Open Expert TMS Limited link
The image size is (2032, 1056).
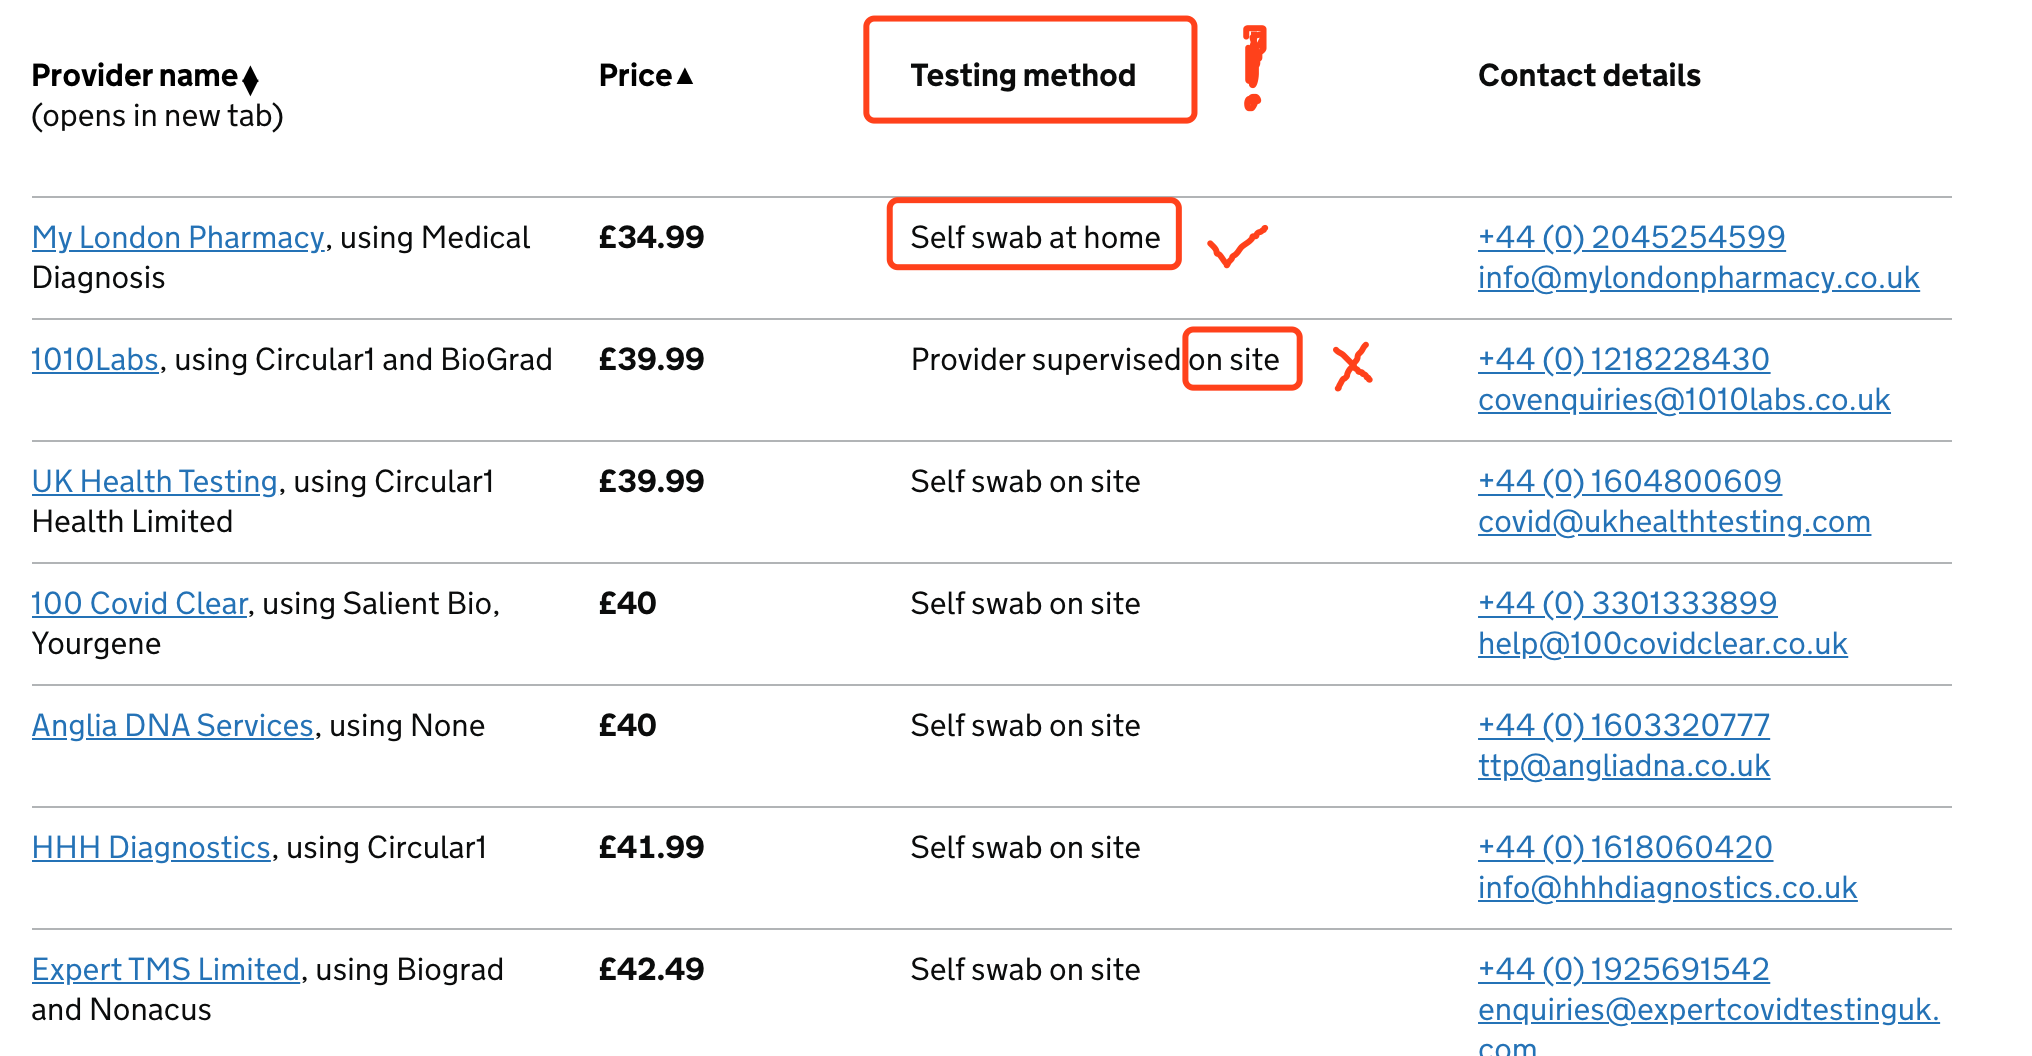click(165, 970)
